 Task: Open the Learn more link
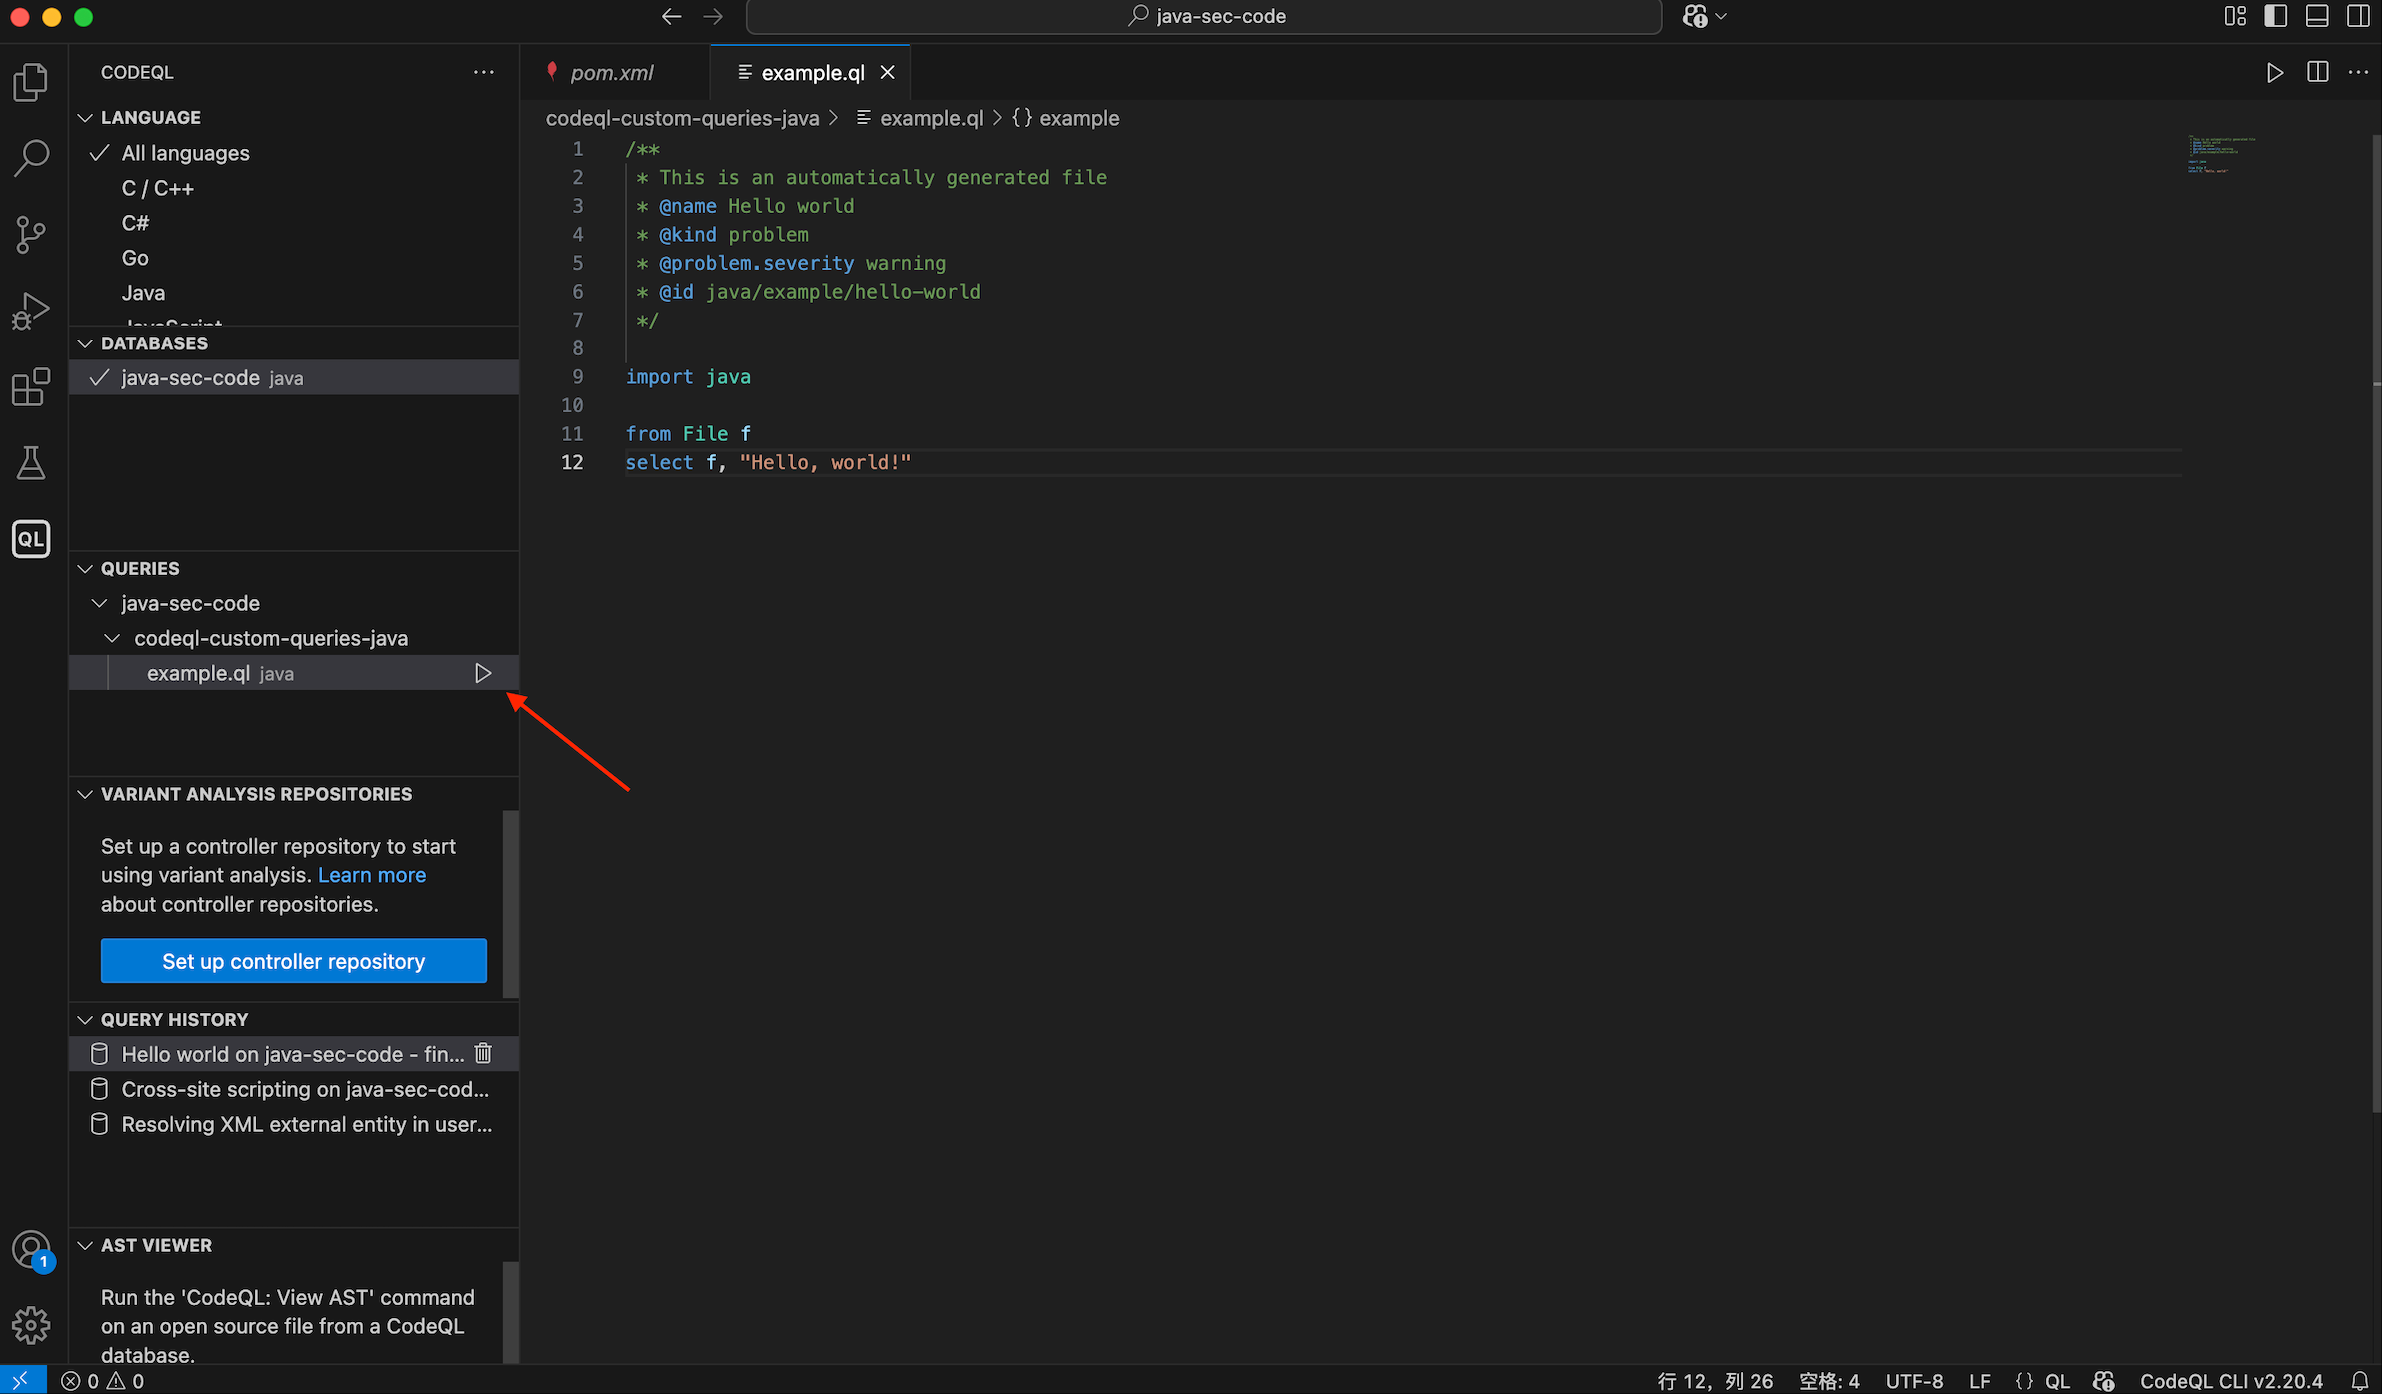(x=371, y=875)
